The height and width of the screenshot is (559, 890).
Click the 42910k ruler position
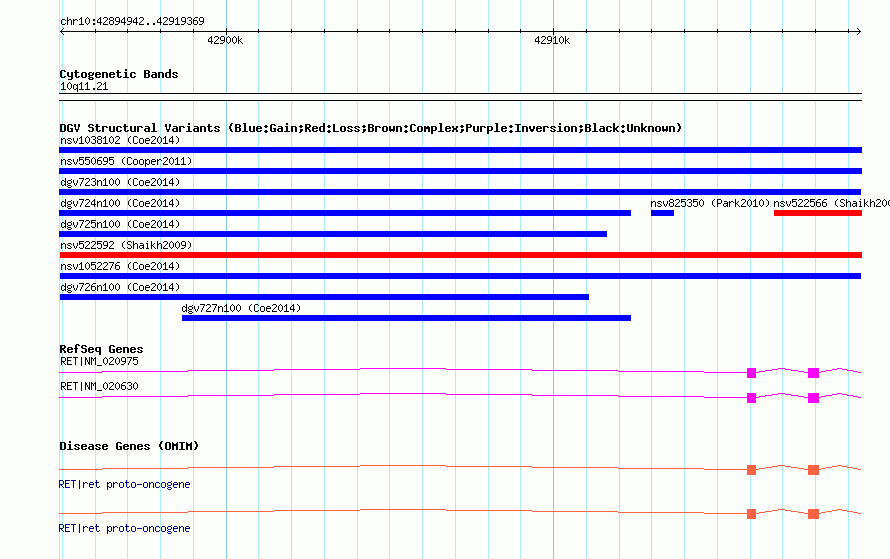tap(552, 40)
